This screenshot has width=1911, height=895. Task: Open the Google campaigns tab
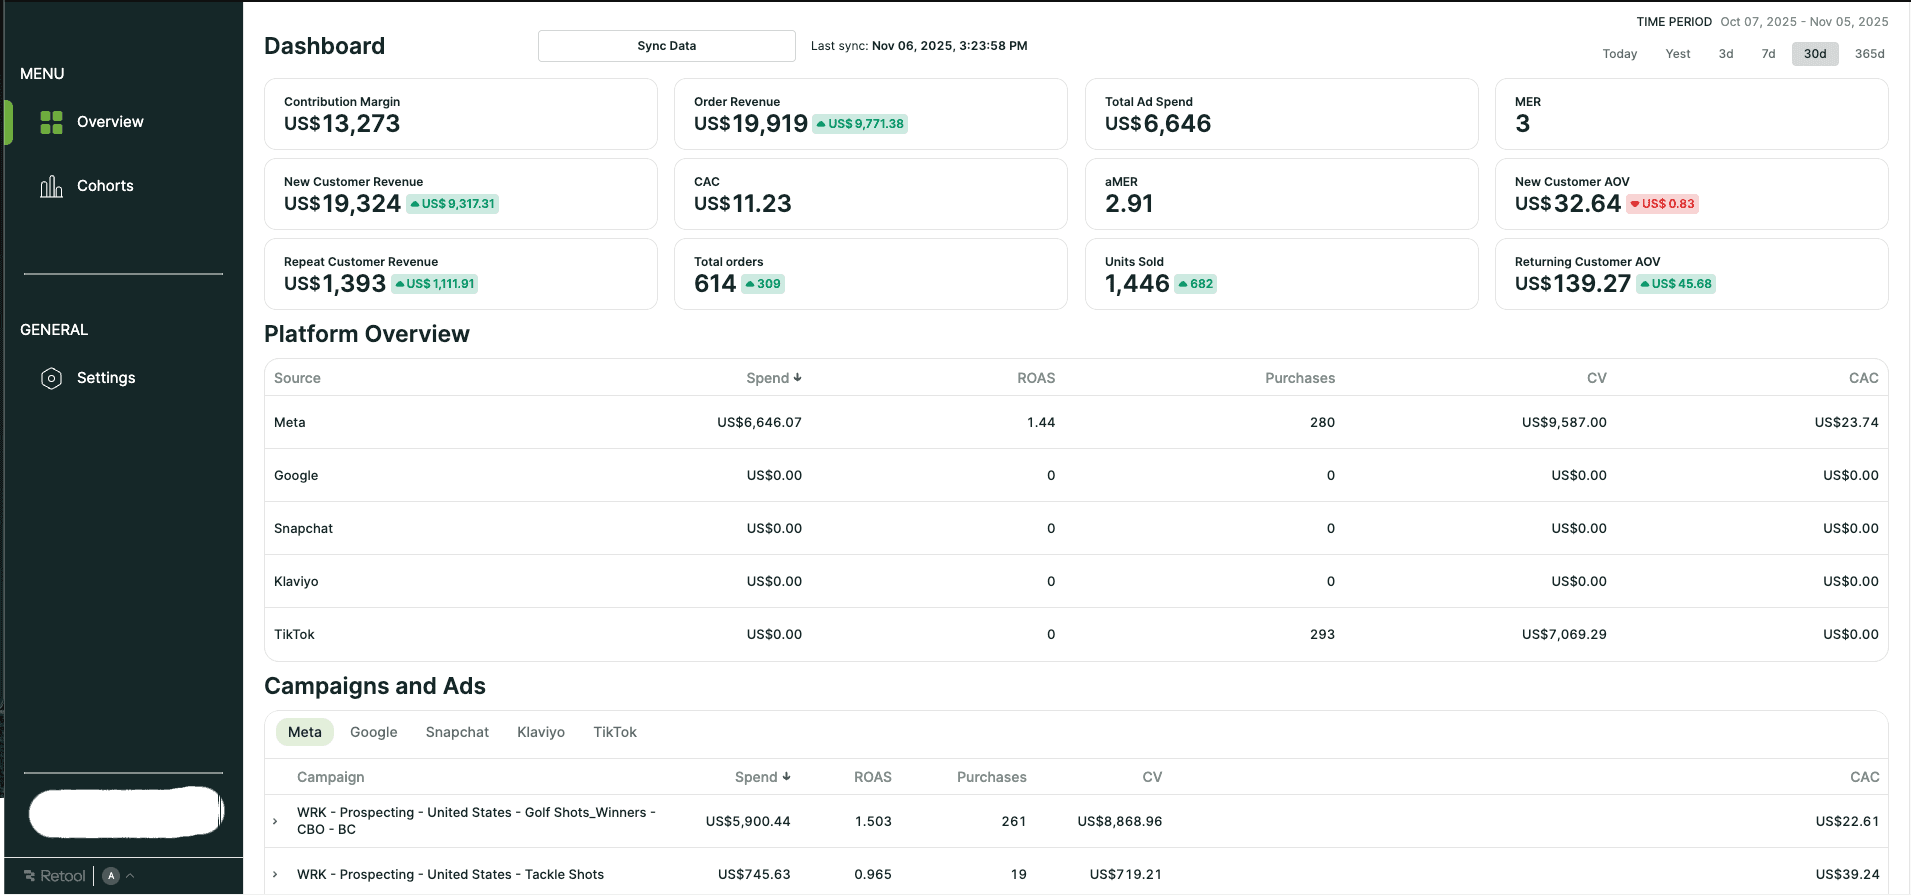[x=373, y=732]
